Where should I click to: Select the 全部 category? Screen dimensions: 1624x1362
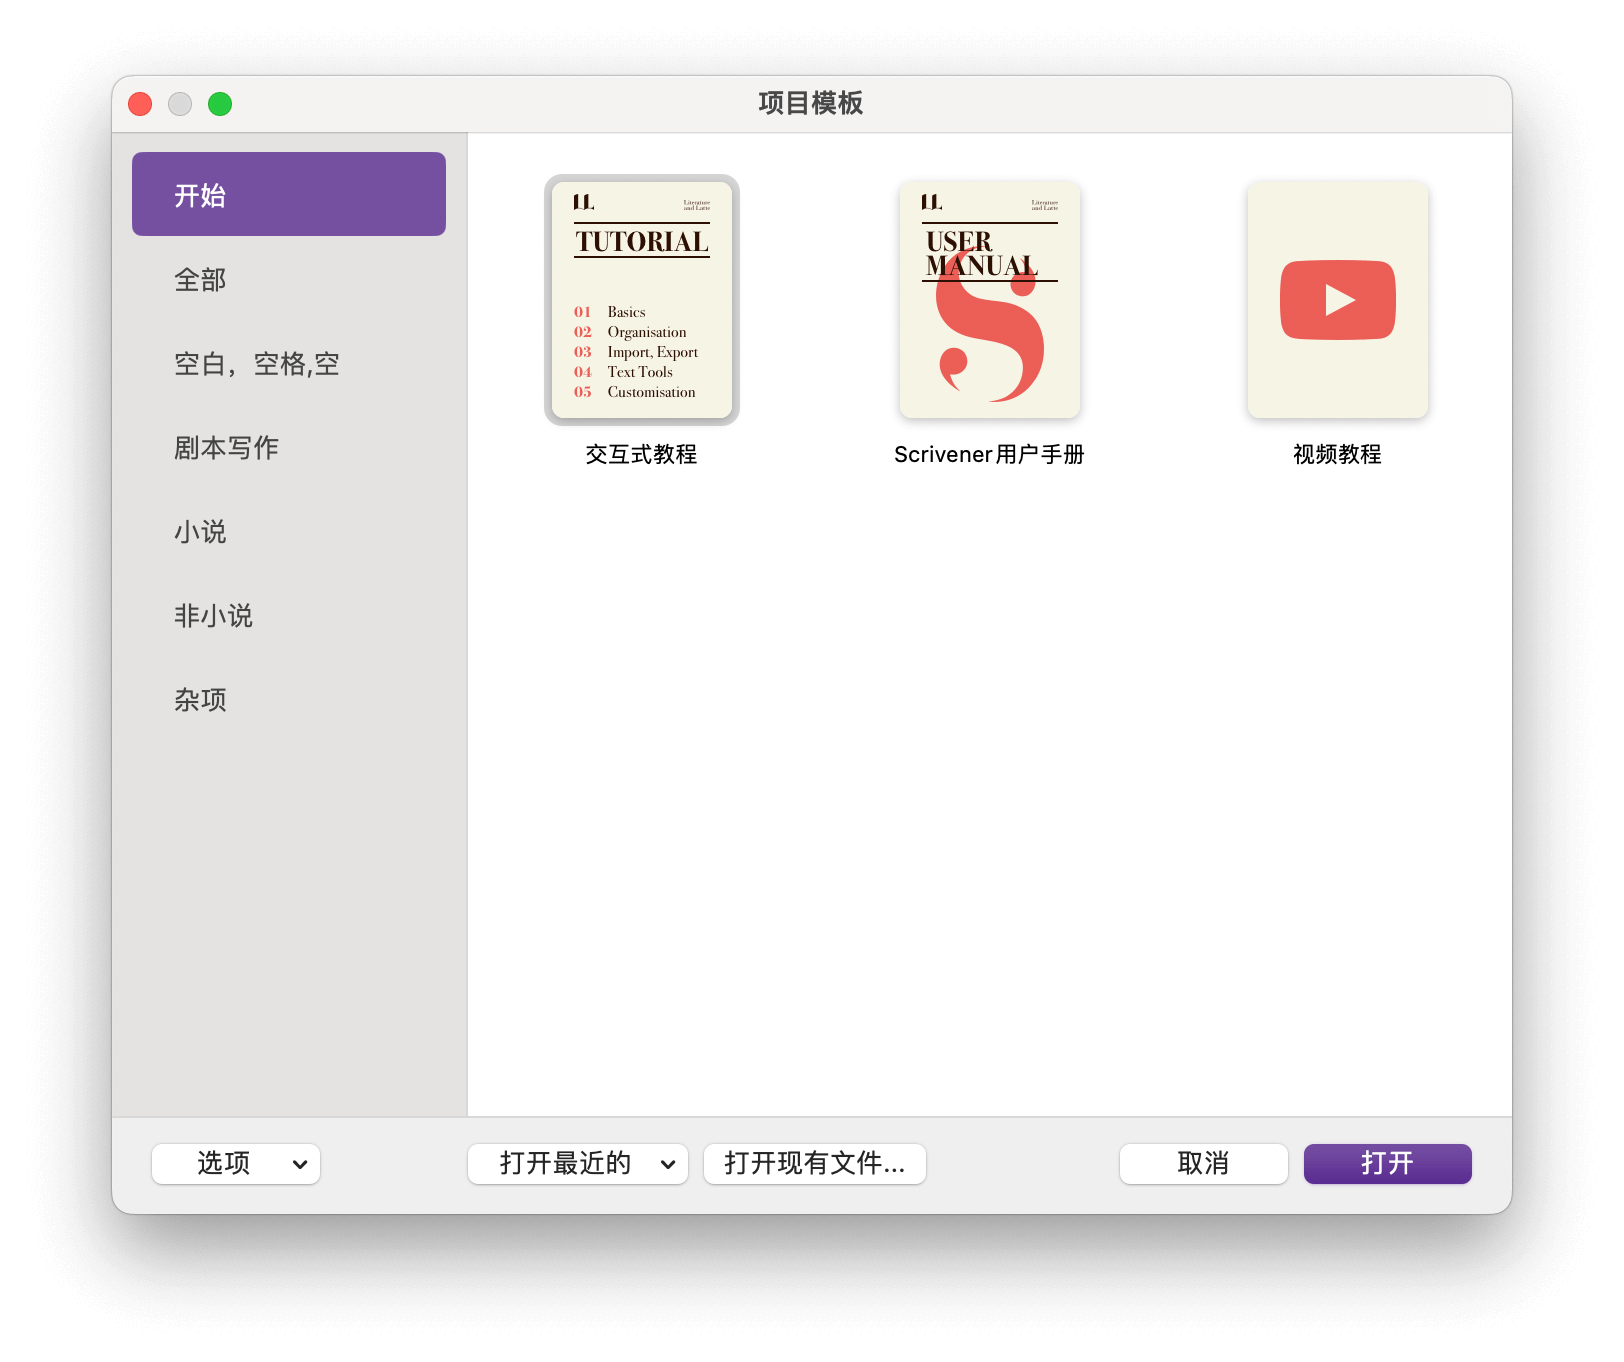click(x=289, y=279)
